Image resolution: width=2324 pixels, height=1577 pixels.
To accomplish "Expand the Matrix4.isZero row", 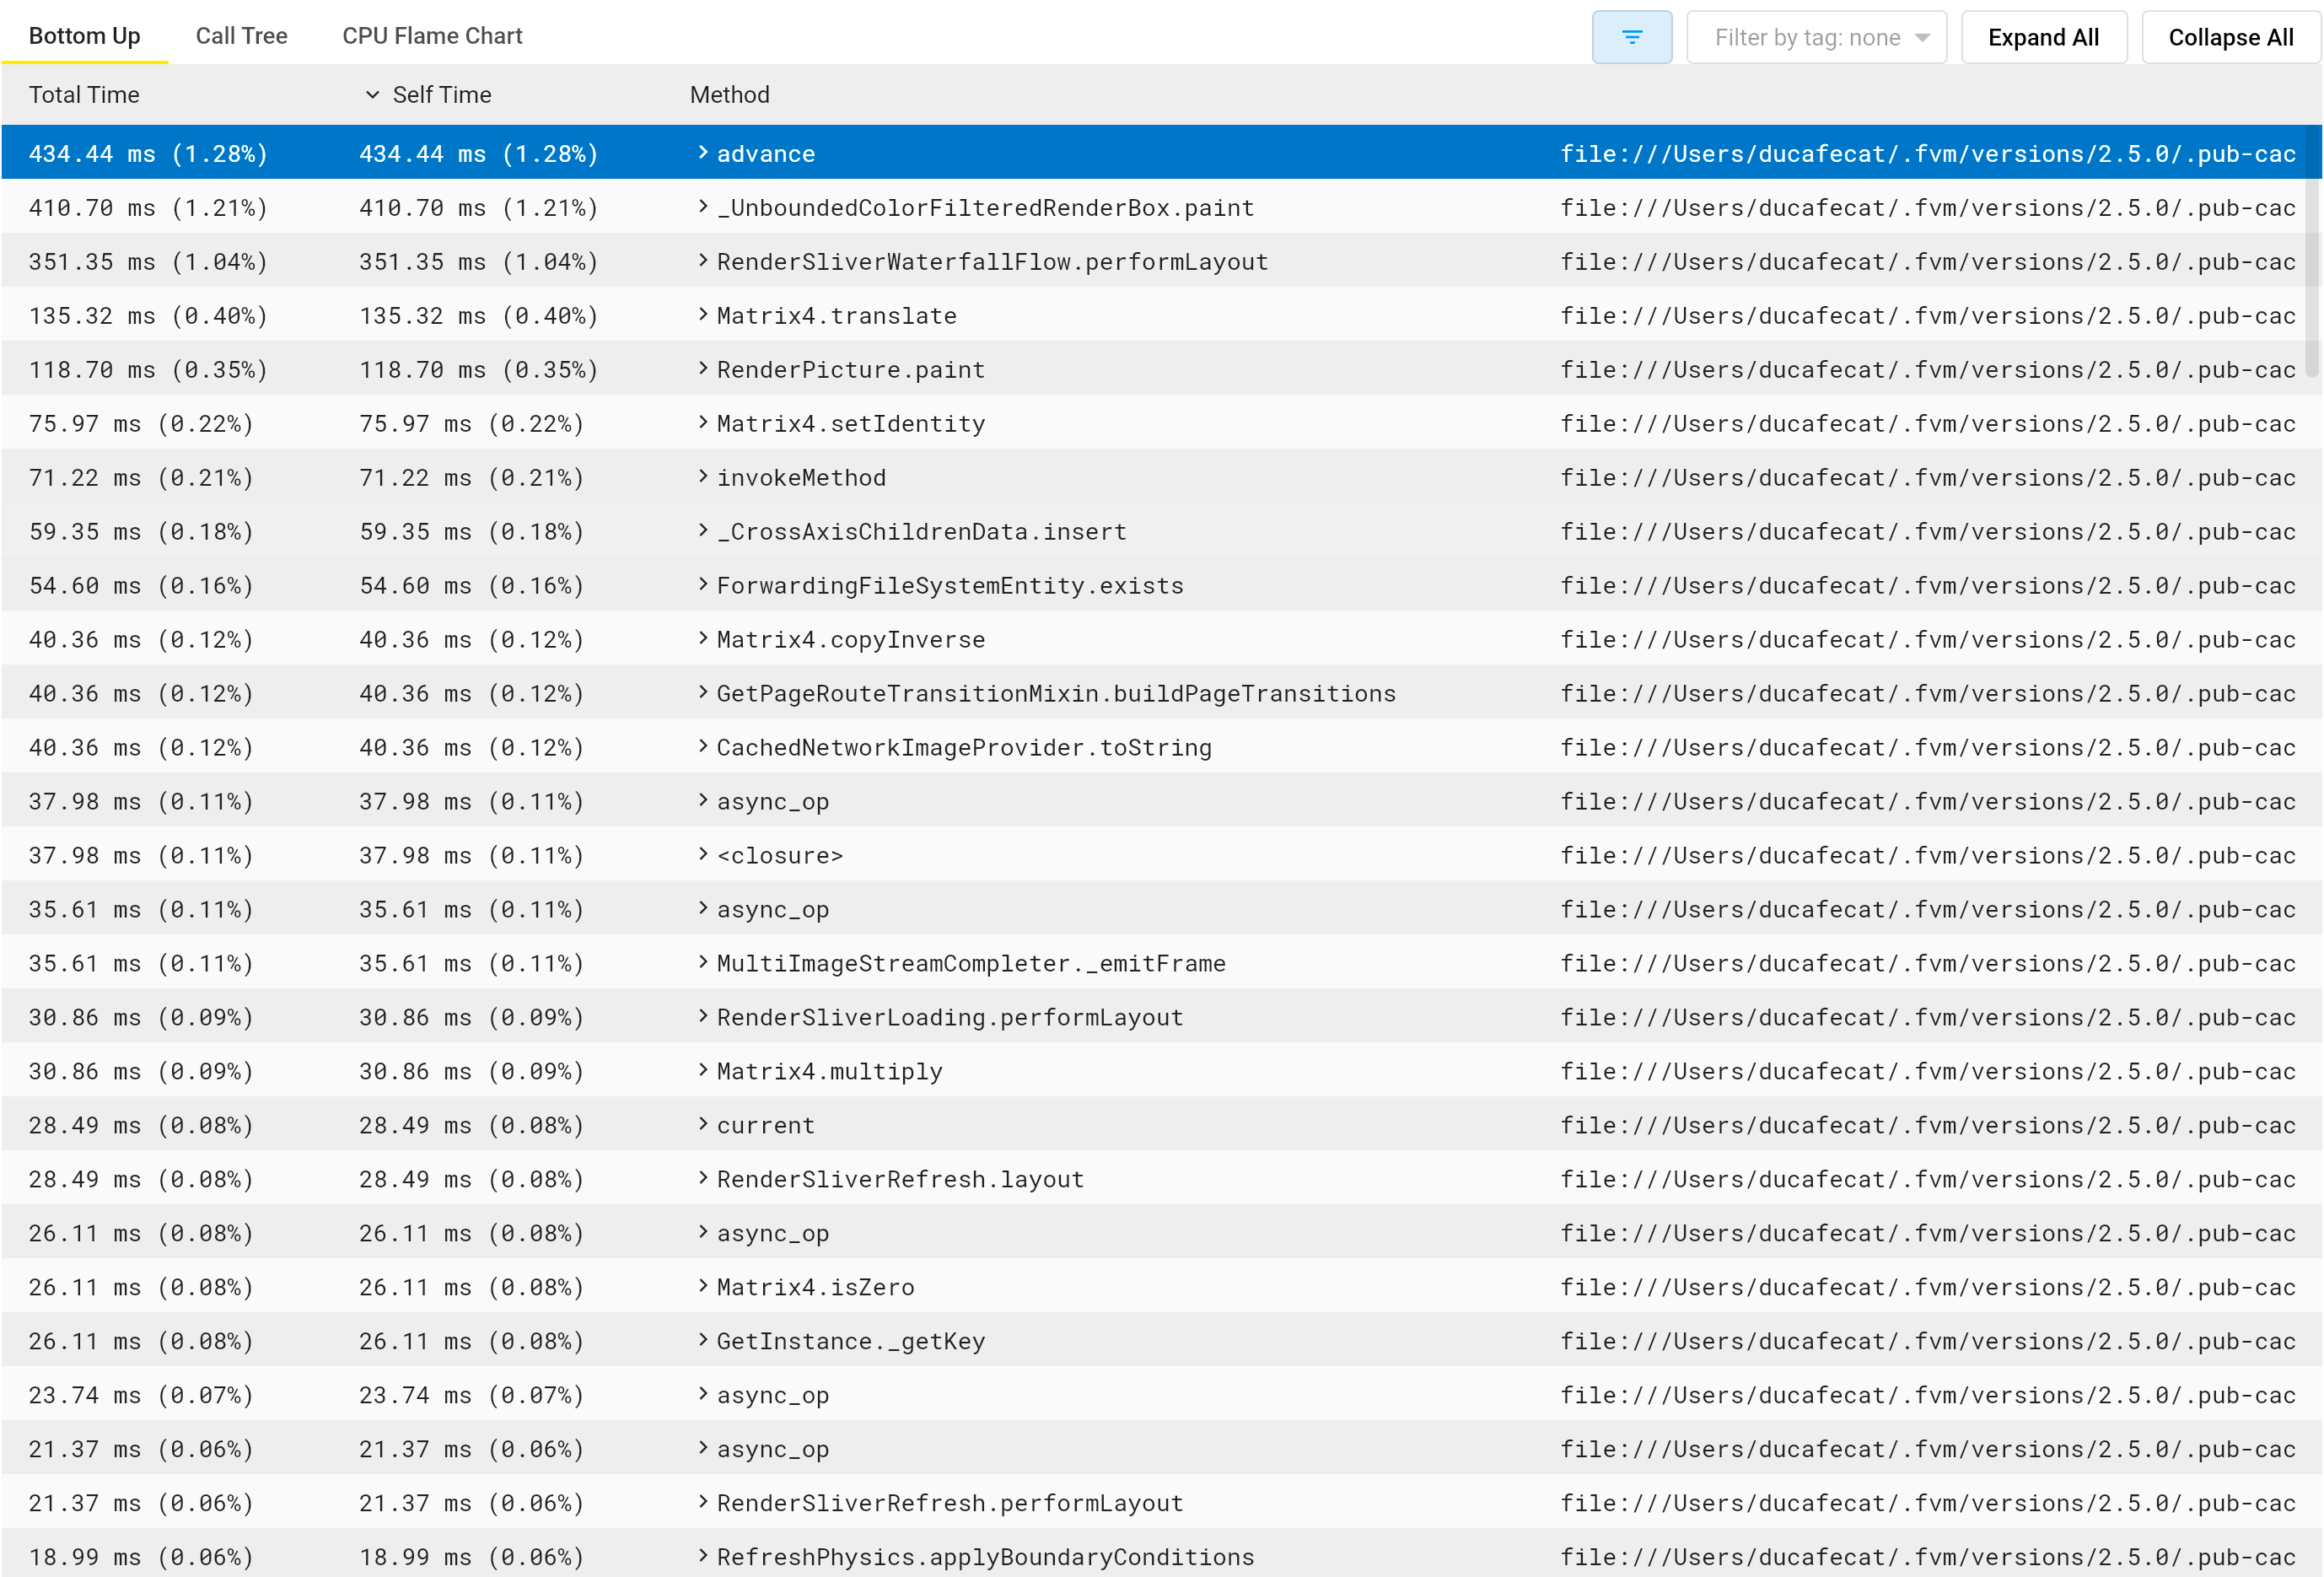I will [703, 1286].
